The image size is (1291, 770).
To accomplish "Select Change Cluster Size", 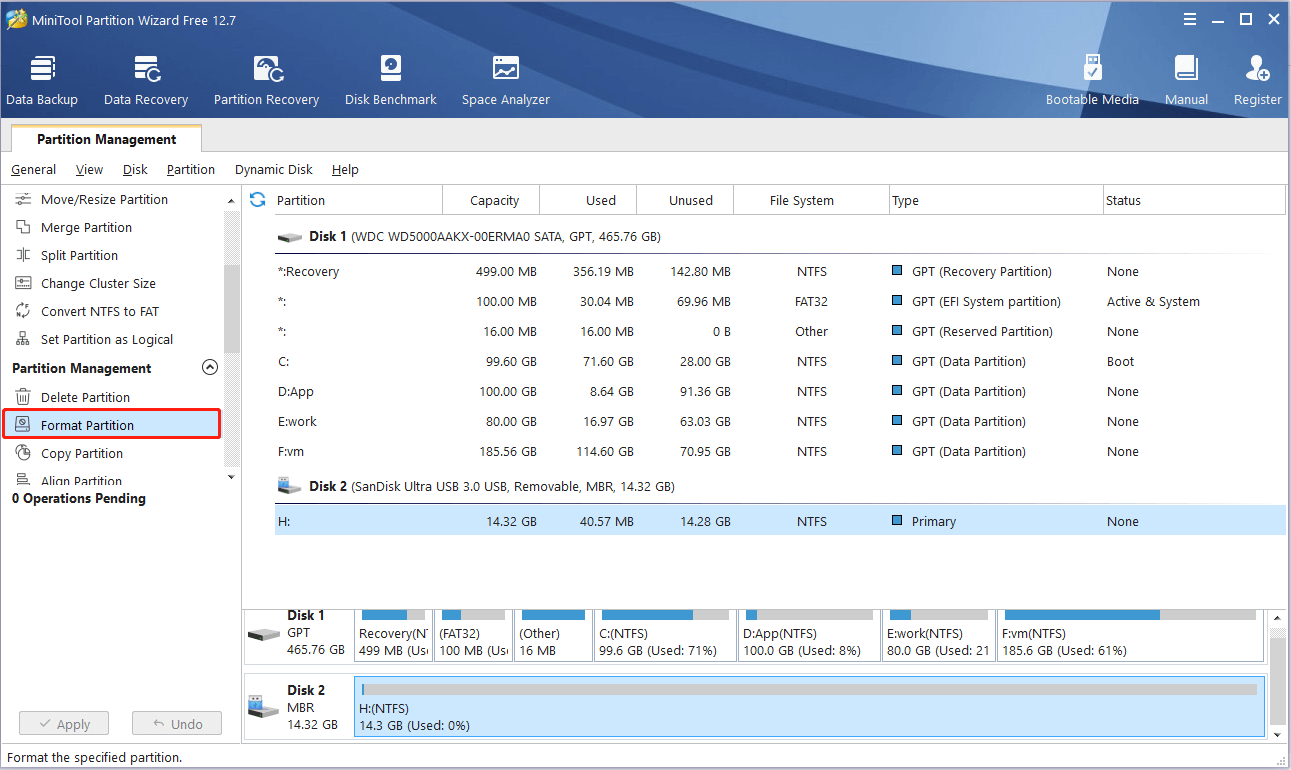I will [98, 284].
